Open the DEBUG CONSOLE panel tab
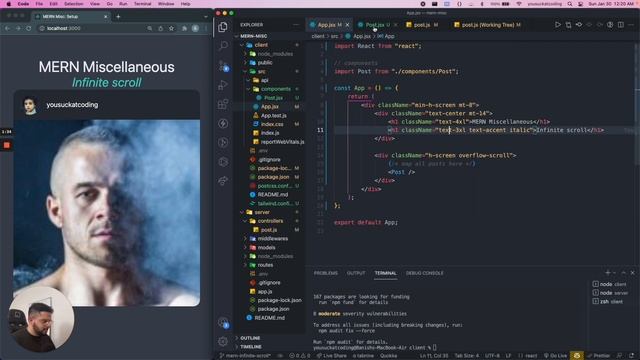 424,273
